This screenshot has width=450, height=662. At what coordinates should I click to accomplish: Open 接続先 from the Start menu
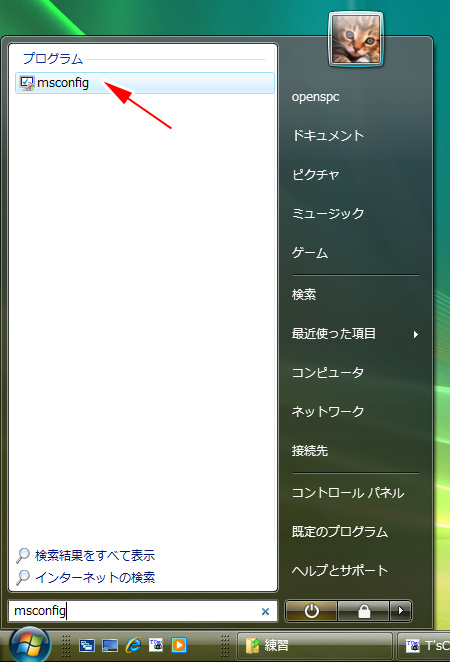click(310, 450)
